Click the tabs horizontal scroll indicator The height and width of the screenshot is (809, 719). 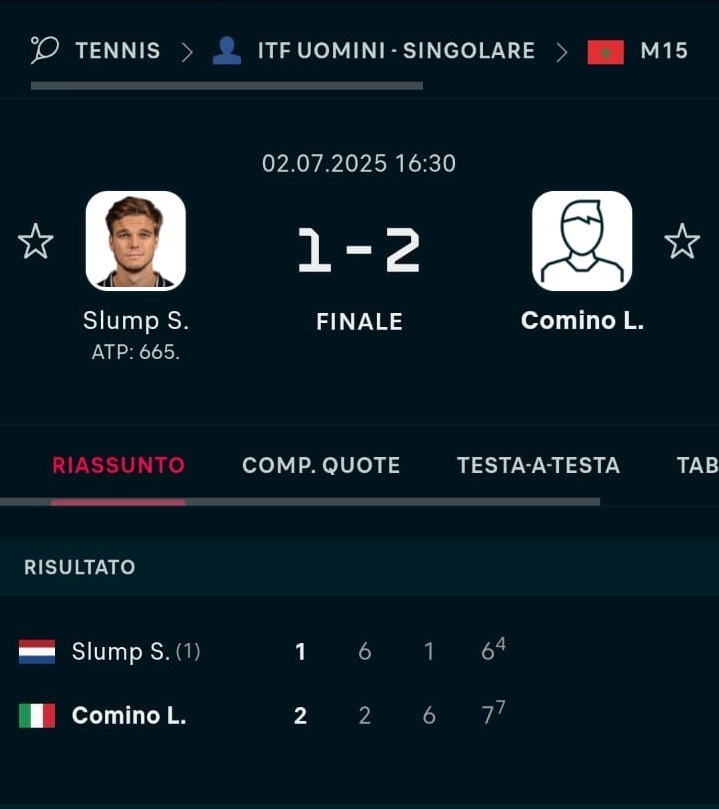click(x=300, y=502)
